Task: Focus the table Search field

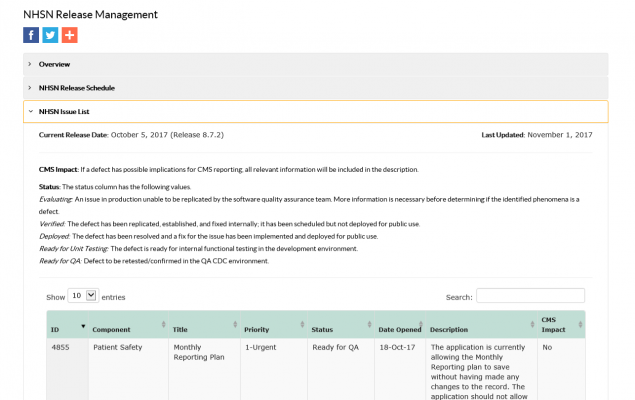Action: (530, 296)
